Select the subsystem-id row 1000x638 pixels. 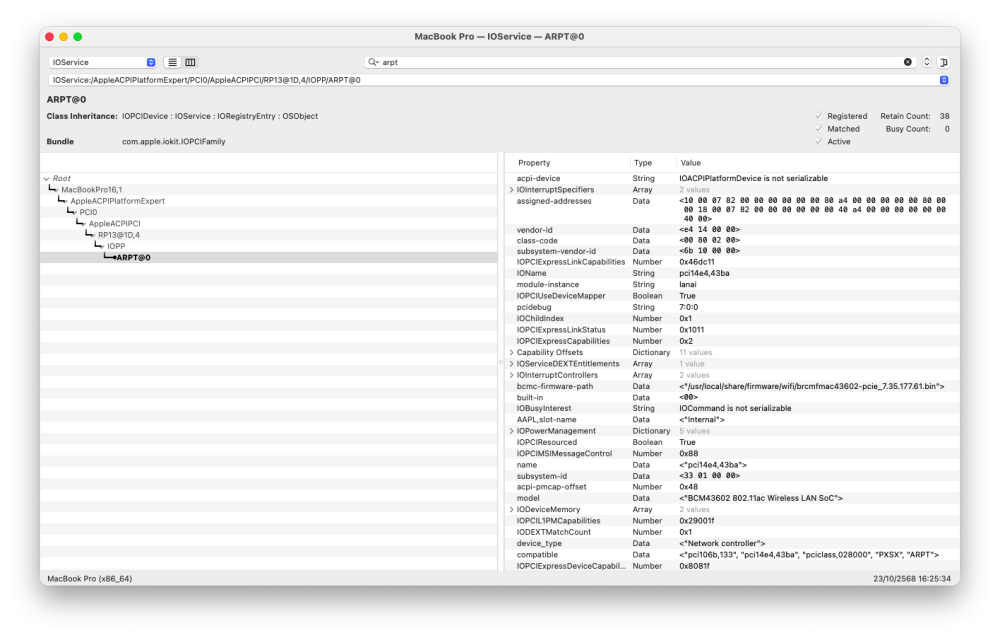(x=732, y=476)
